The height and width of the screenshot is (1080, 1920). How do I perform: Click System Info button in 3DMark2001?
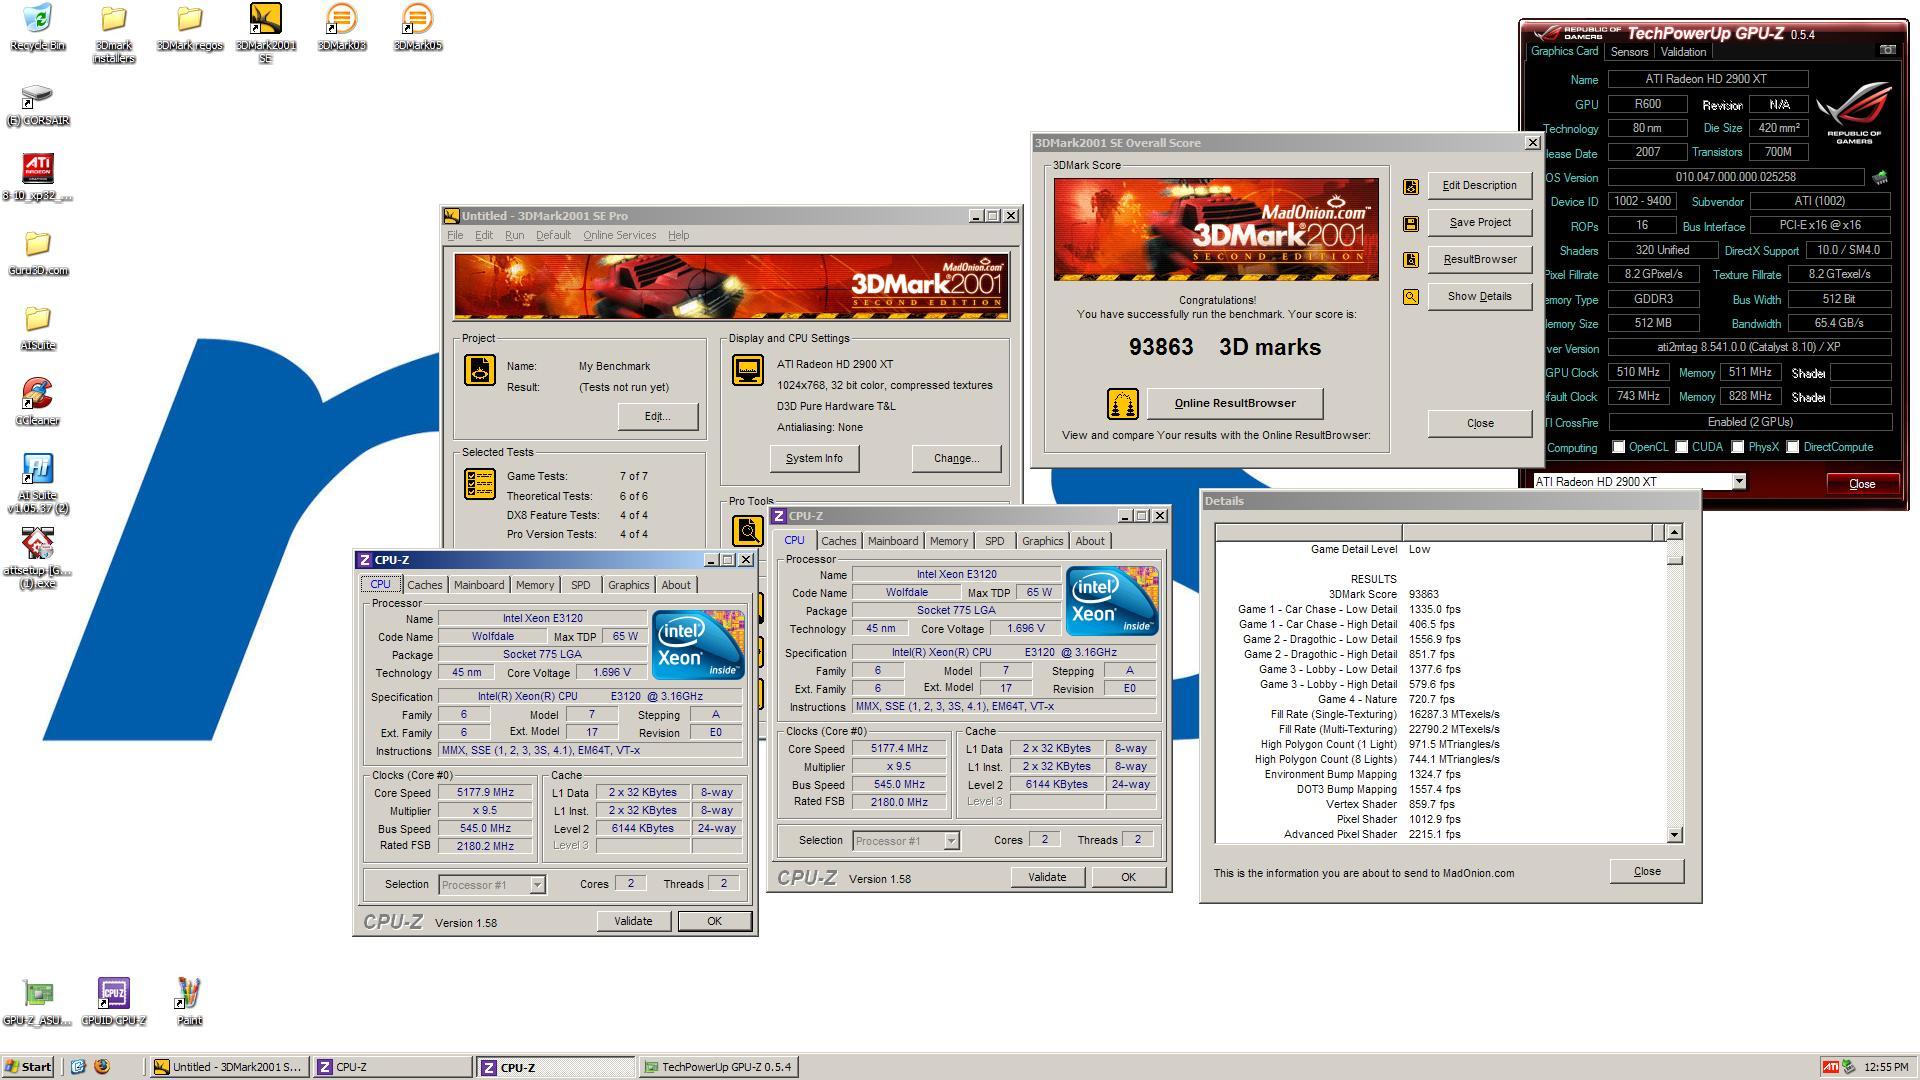pyautogui.click(x=814, y=459)
